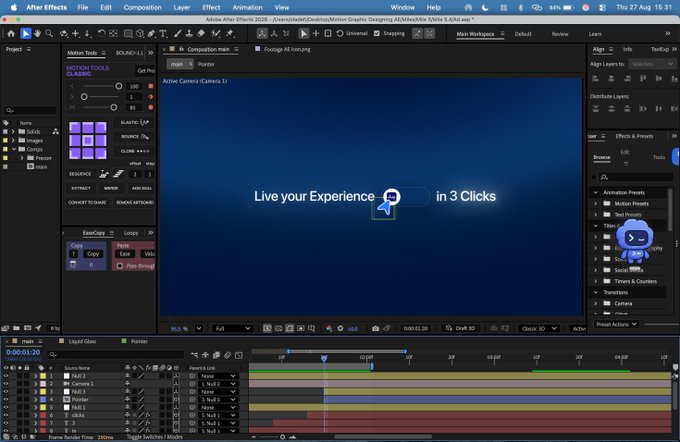The width and height of the screenshot is (680, 442).
Task: Toggle Draft 3D mode
Action: pyautogui.click(x=461, y=328)
